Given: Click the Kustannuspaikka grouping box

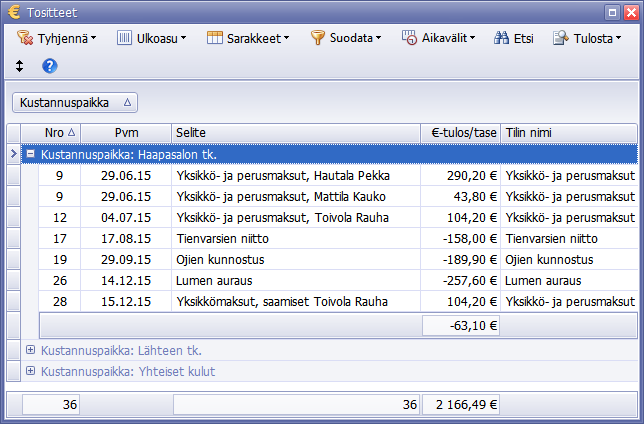Looking at the screenshot, I should coord(75,102).
